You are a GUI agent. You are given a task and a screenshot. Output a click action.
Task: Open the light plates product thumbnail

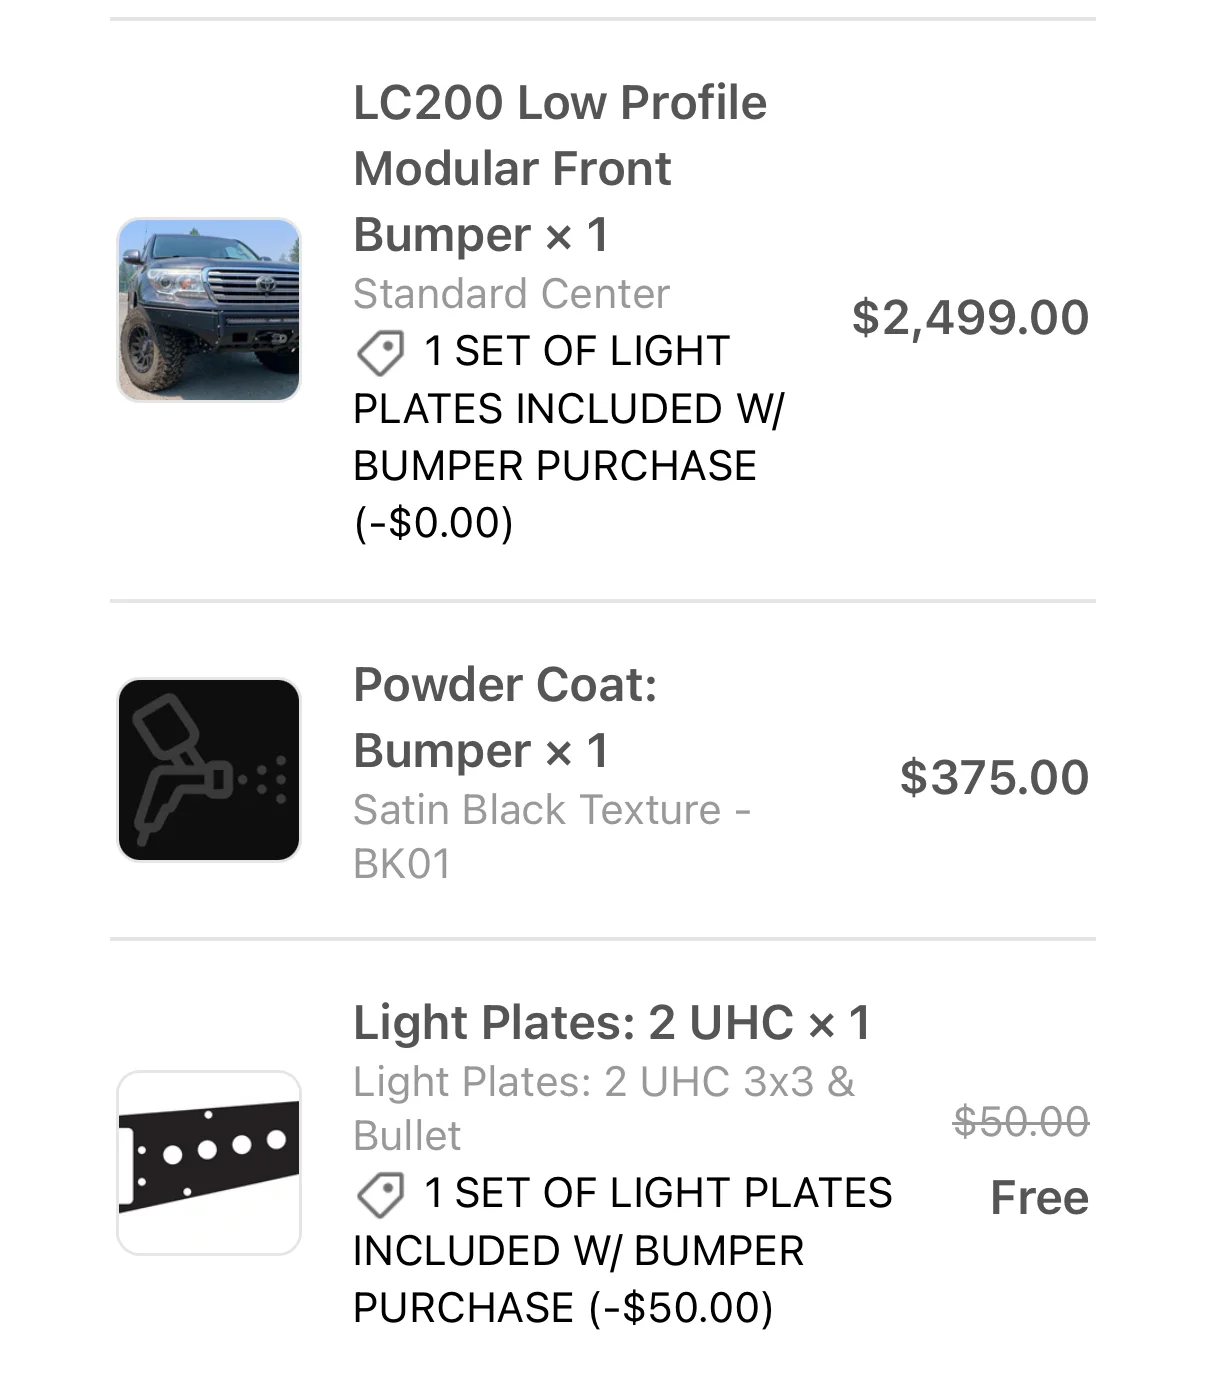[x=209, y=1163]
